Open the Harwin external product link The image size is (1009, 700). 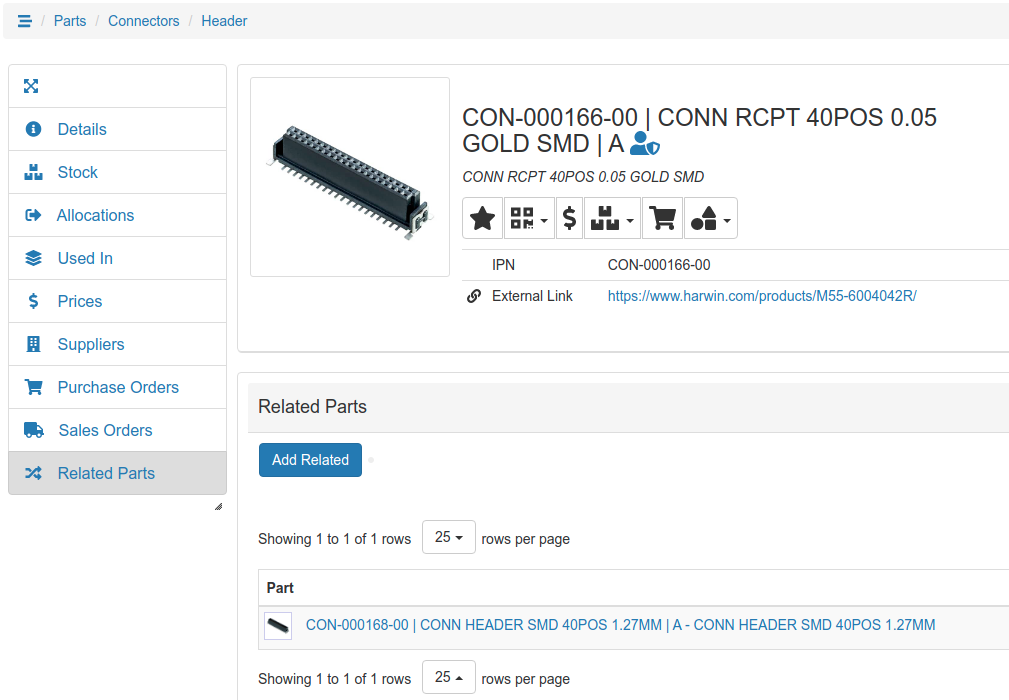click(762, 296)
